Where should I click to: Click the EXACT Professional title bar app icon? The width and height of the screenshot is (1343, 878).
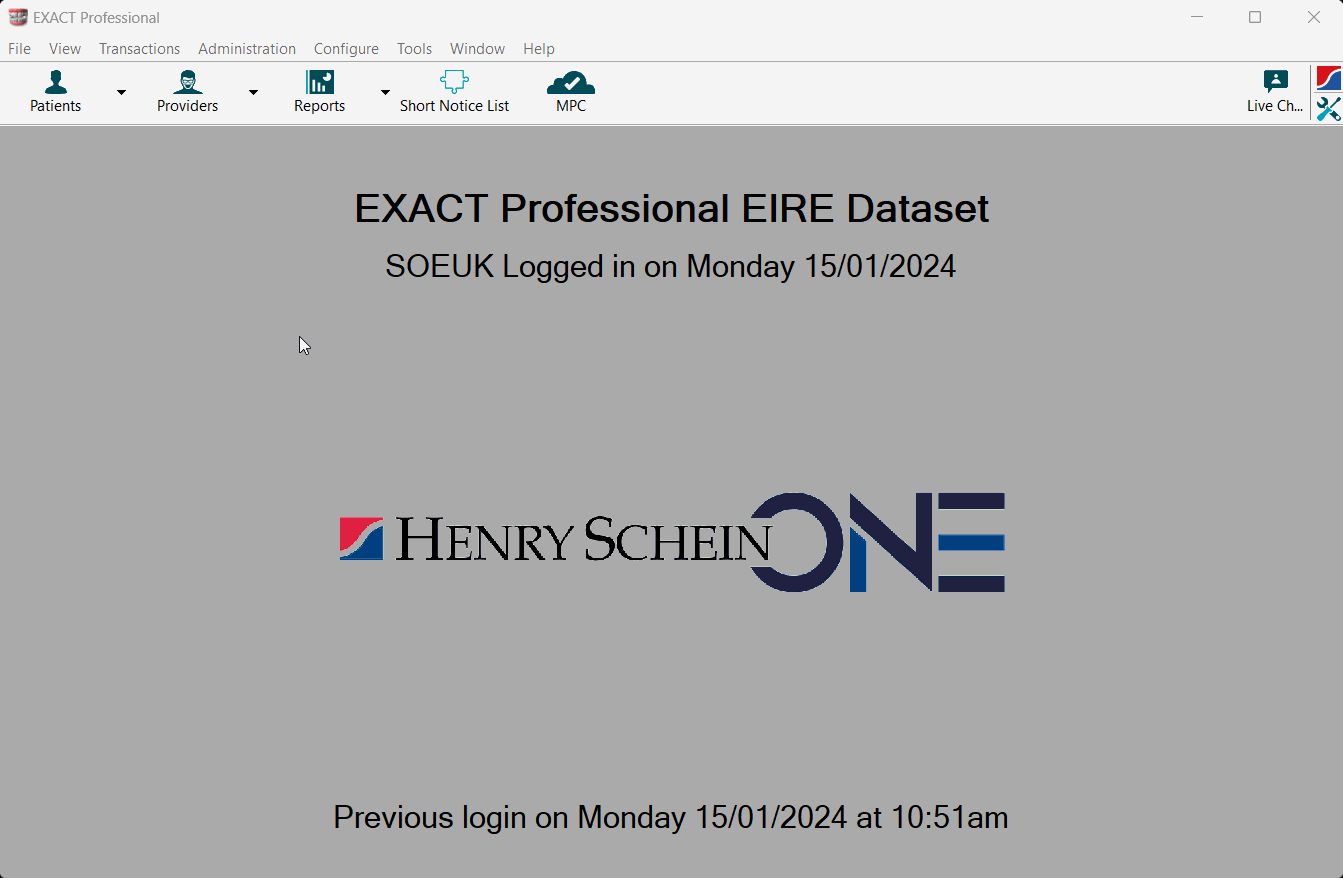(x=18, y=17)
